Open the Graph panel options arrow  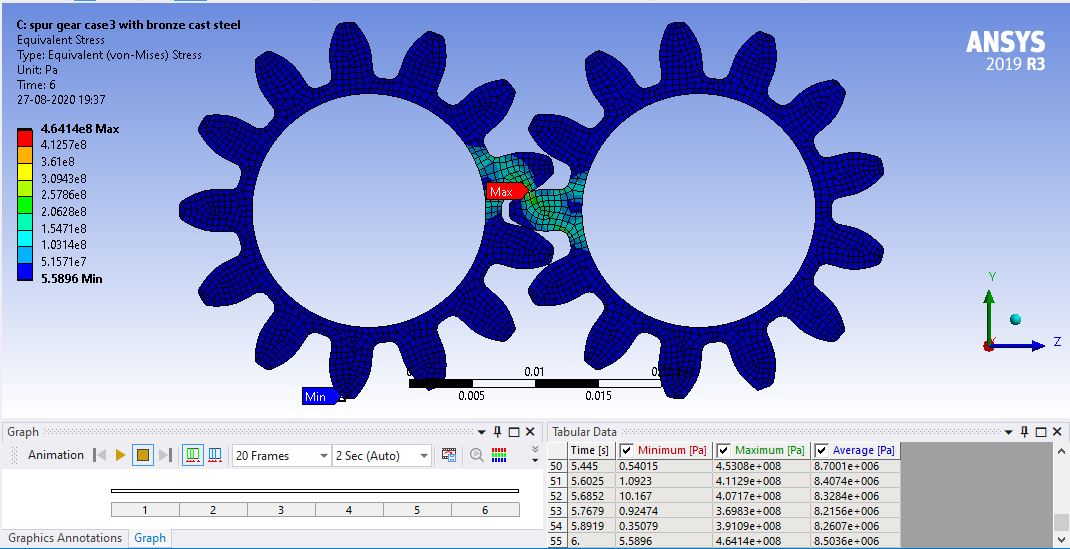click(482, 432)
